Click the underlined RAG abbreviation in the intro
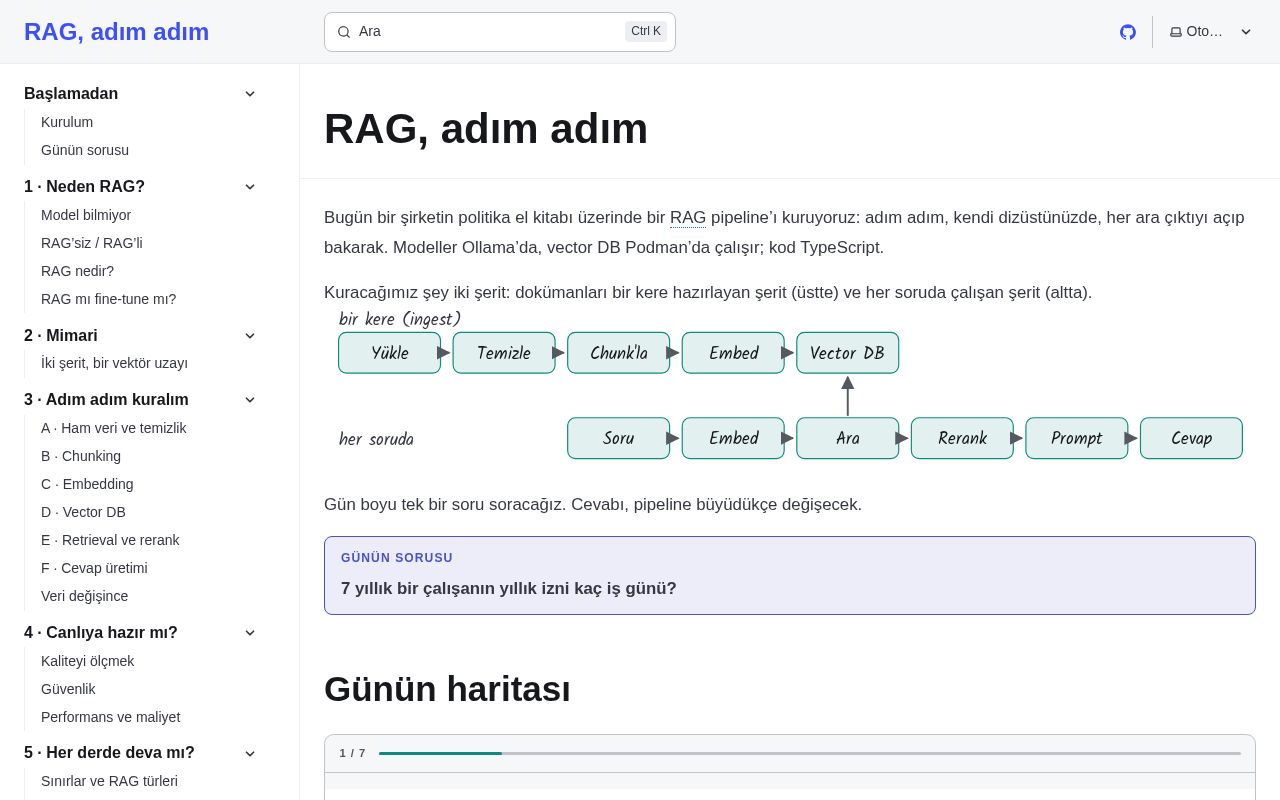Viewport: 1280px width, 800px height. tap(688, 218)
